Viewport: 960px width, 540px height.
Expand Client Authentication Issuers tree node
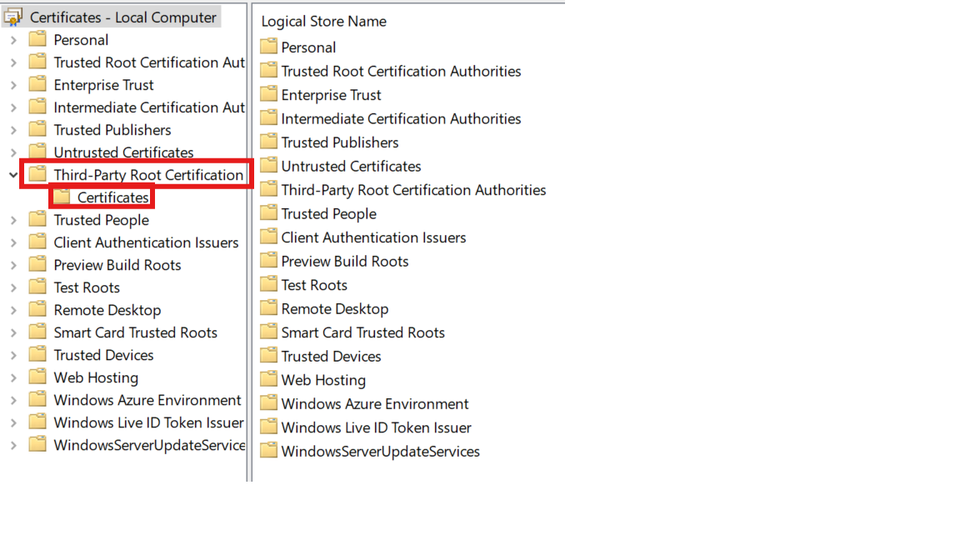coord(13,243)
